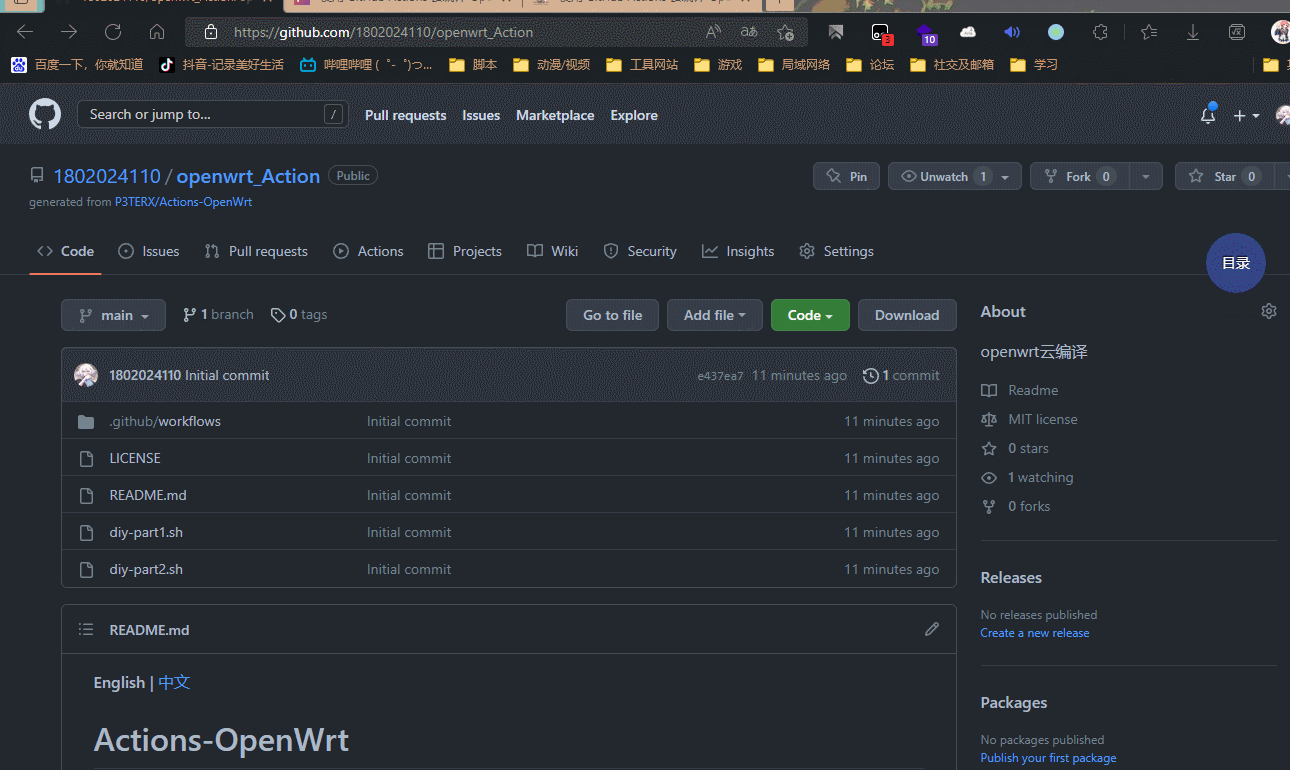
Task: Add page to favorites star icon
Action: 786,32
